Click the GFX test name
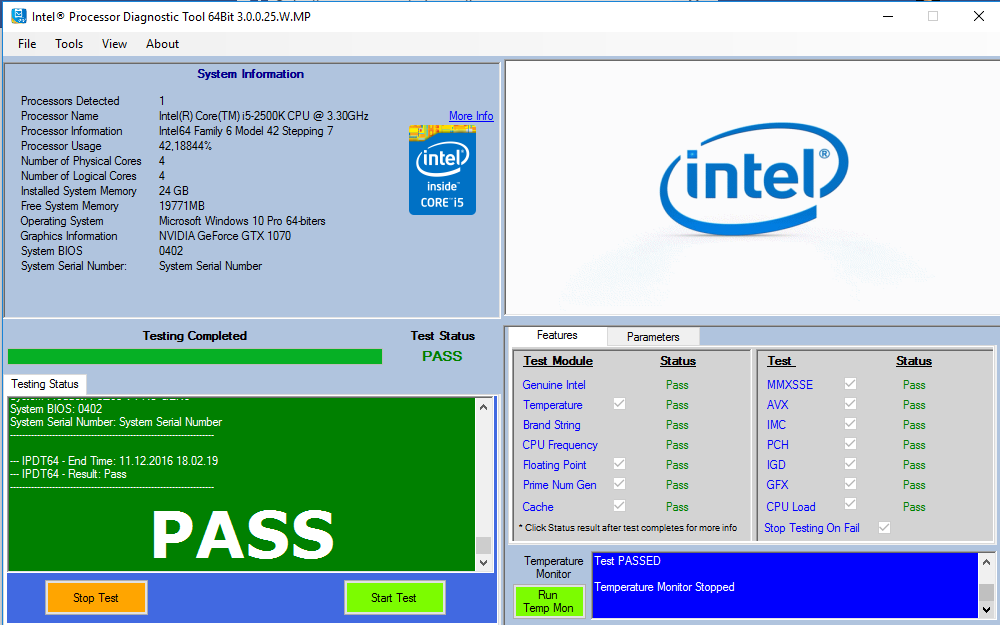The height and width of the screenshot is (625, 1000). coord(777,485)
